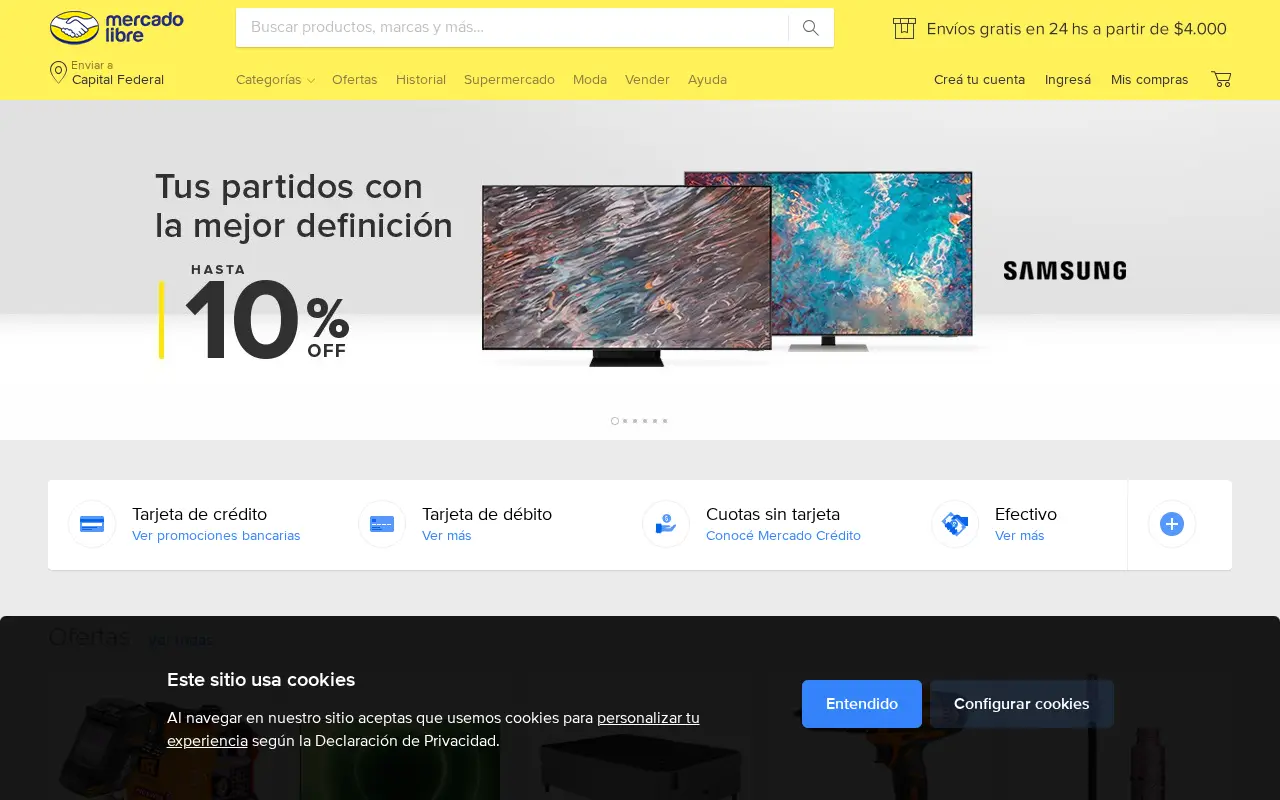Expand the Categorías dropdown
The width and height of the screenshot is (1280, 800).
(275, 80)
